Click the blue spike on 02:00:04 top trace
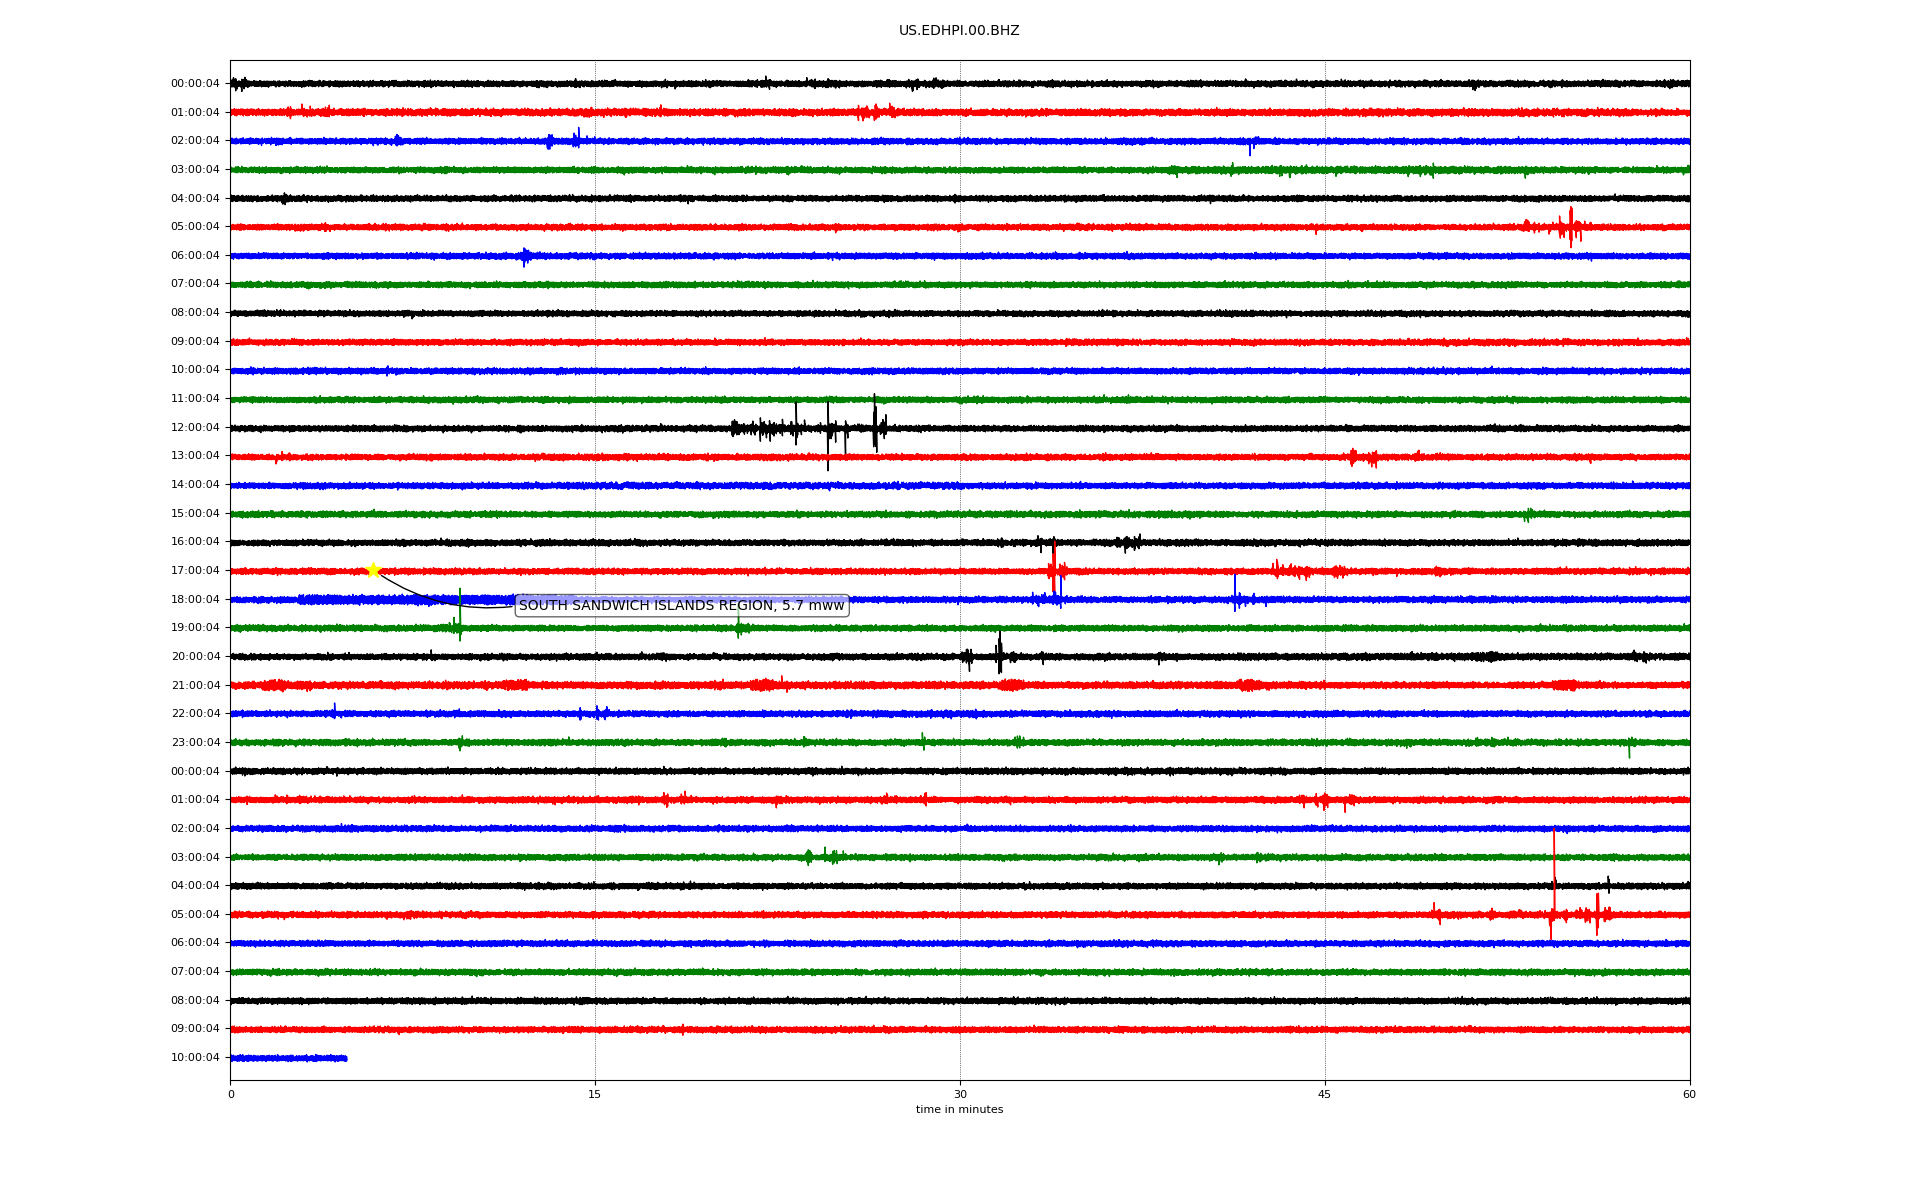The width and height of the screenshot is (1920, 1200). (577, 138)
